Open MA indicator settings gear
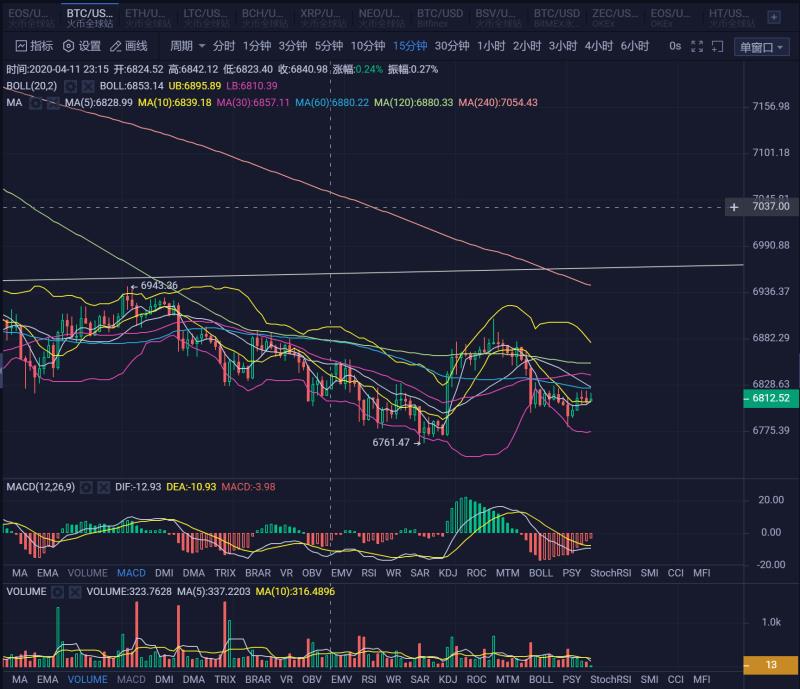 [36, 103]
